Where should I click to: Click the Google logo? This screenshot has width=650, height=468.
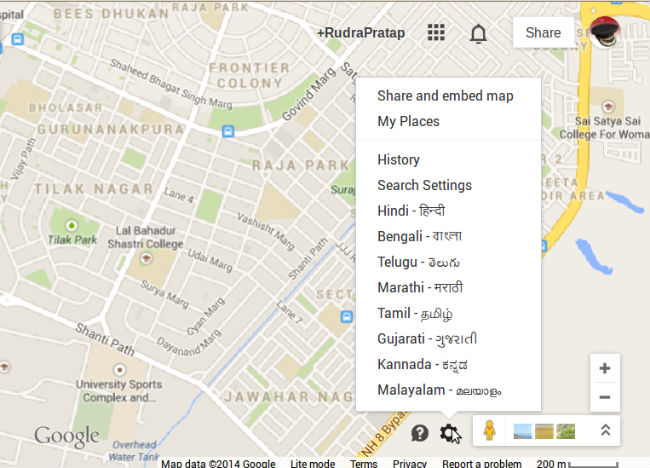pyautogui.click(x=67, y=436)
